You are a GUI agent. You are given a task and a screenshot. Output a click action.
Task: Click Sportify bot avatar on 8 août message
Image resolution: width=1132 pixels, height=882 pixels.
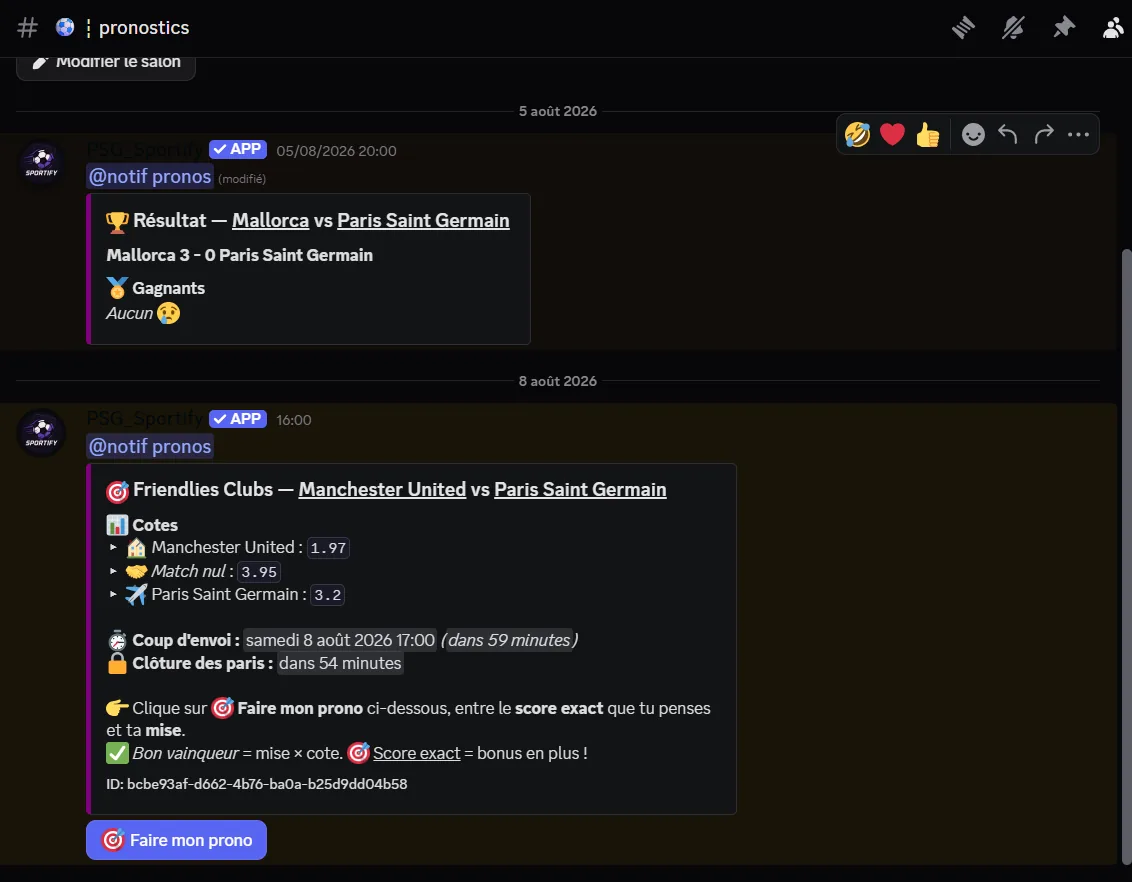41,432
